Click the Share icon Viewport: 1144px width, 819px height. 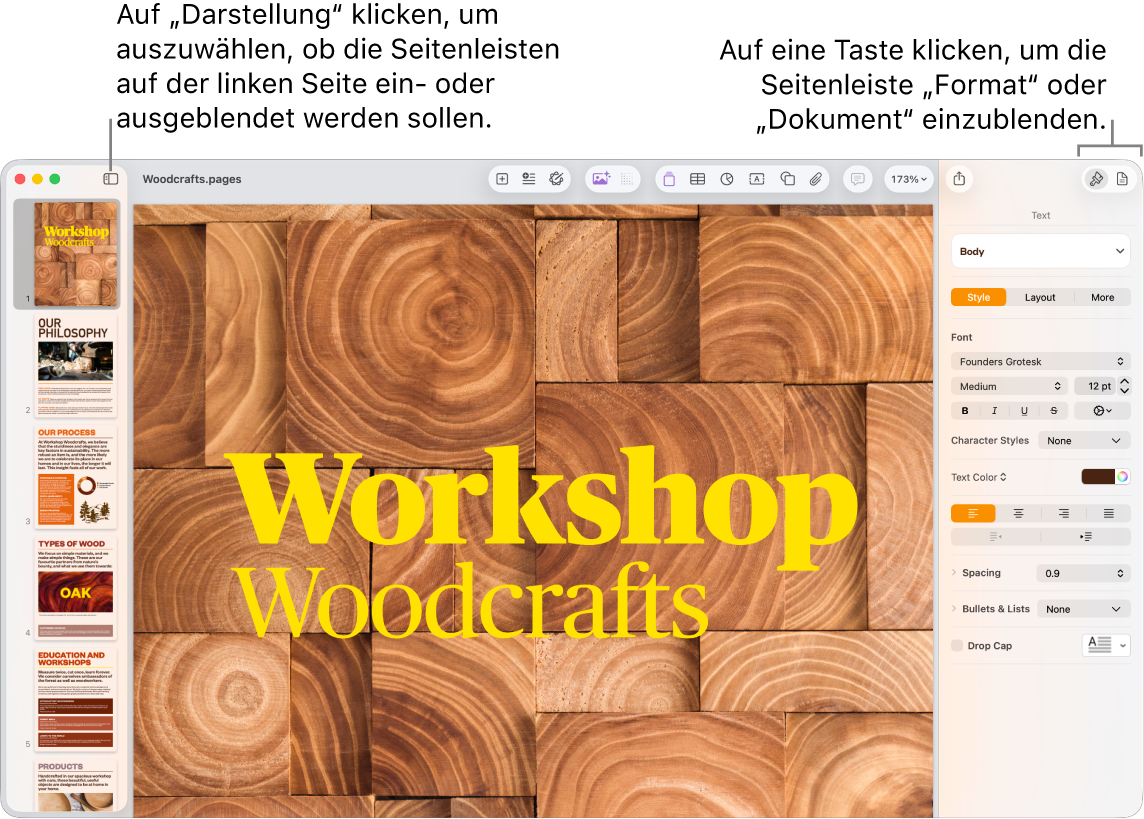[x=959, y=179]
